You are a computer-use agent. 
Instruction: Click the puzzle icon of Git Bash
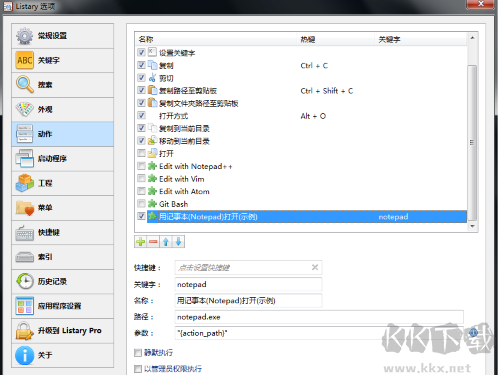152,204
